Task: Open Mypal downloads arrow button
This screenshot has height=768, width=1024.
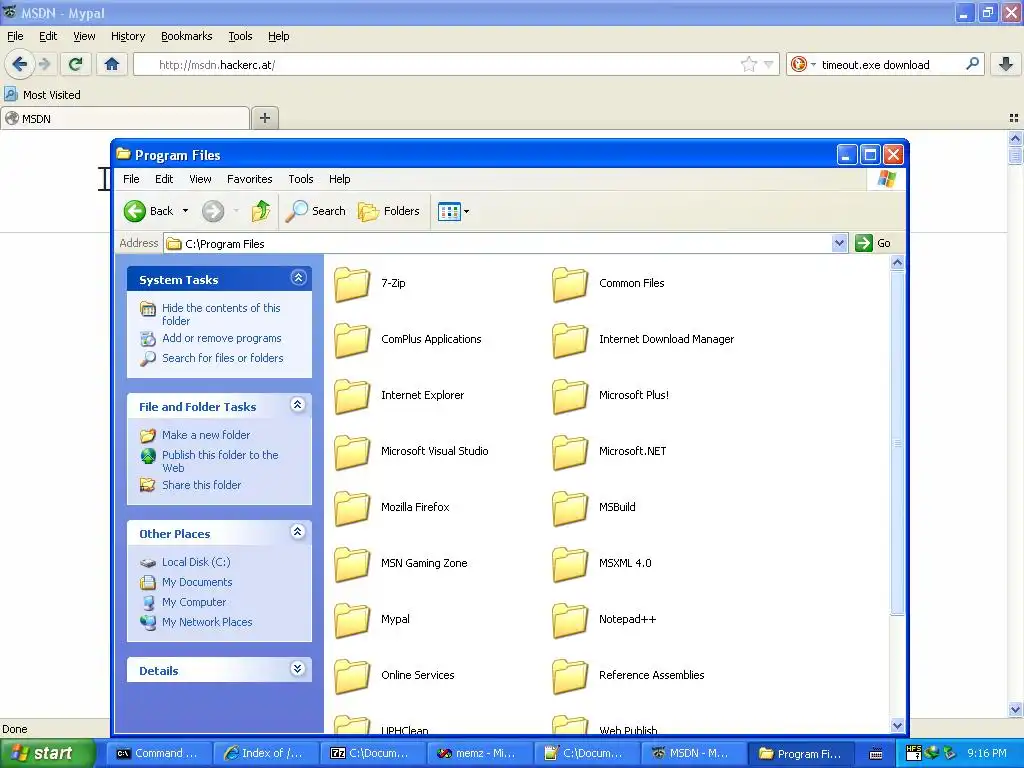Action: click(x=1006, y=64)
